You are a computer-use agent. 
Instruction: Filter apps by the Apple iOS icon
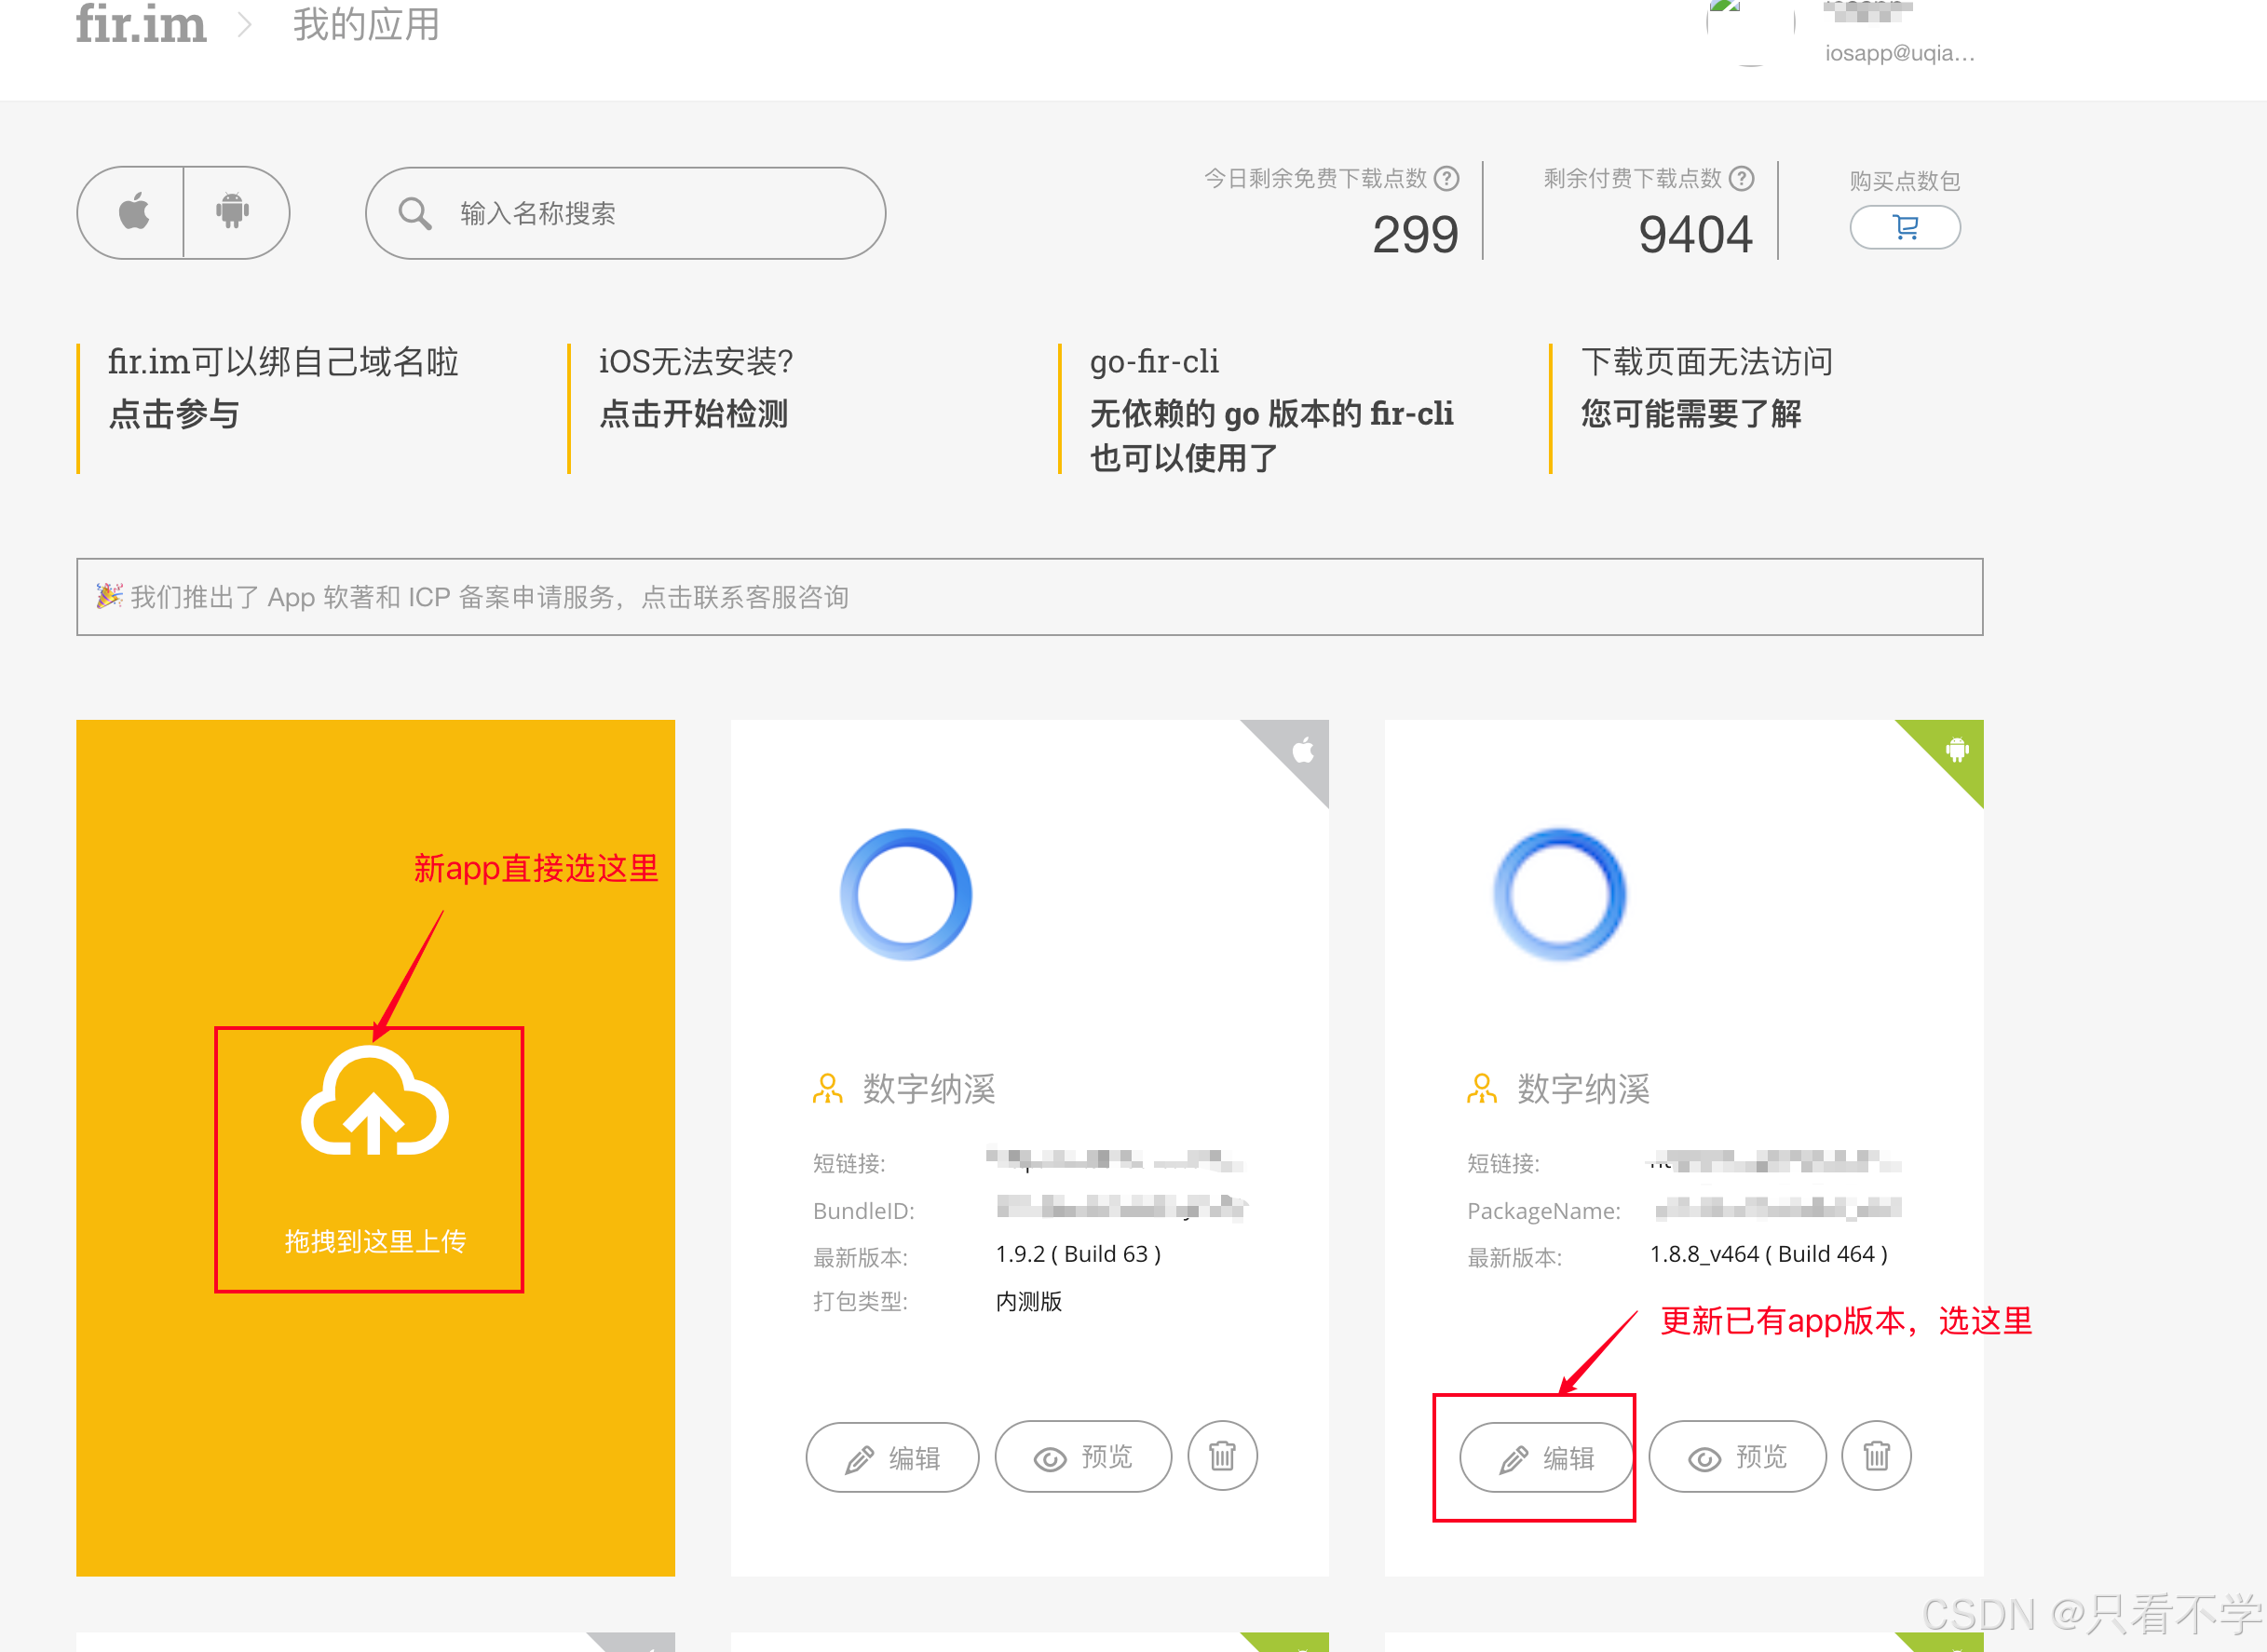132,212
